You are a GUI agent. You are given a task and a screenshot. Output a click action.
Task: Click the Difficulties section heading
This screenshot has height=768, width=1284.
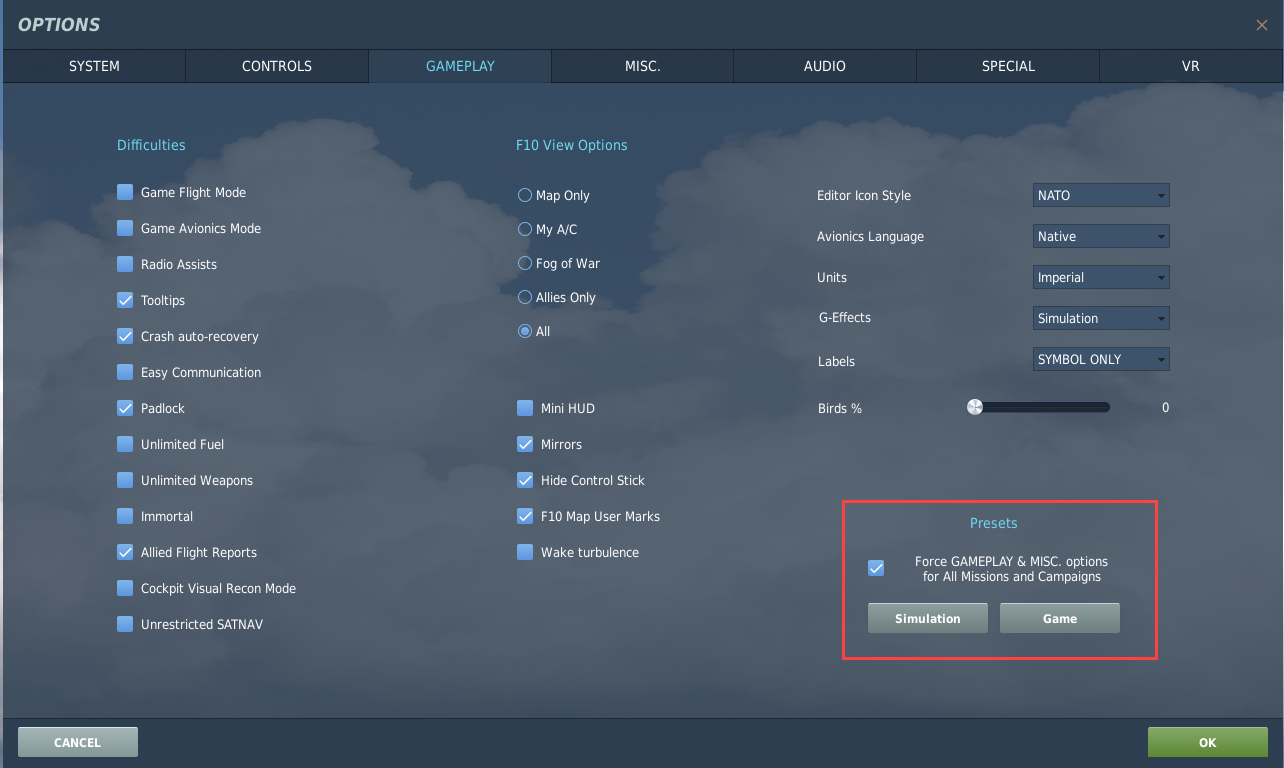151,145
